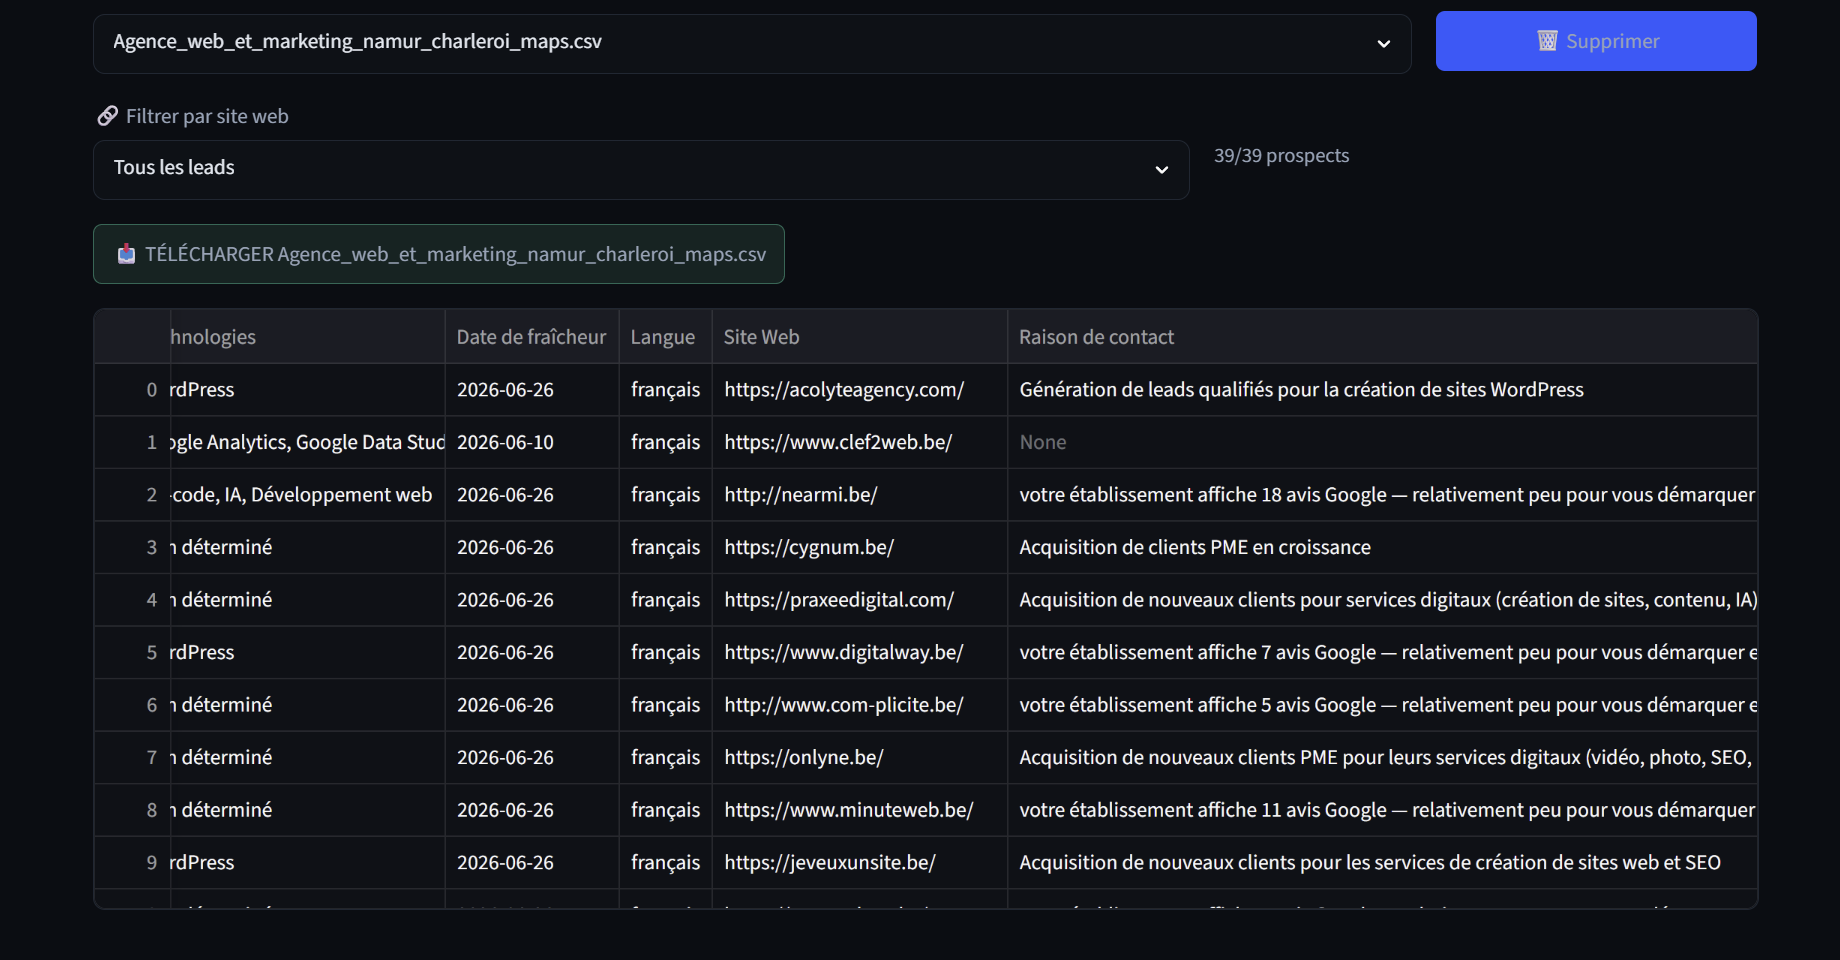Click the 7 avis Google reason cell
This screenshot has height=960, width=1840.
[x=1382, y=652]
